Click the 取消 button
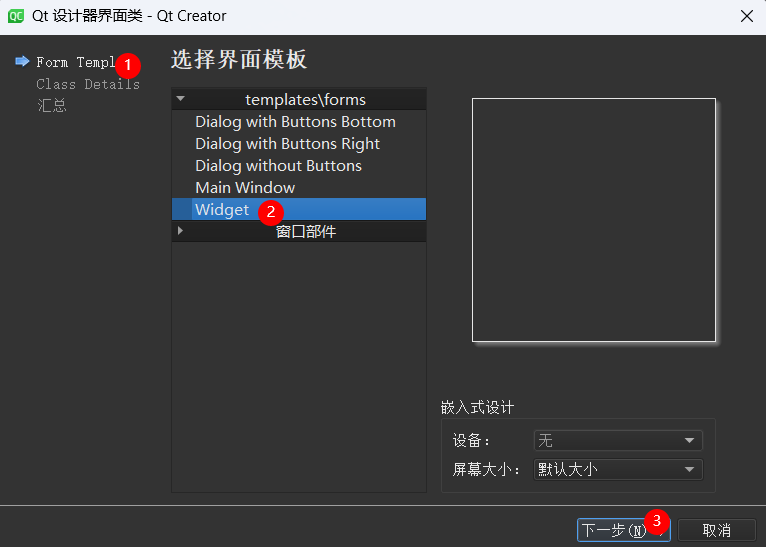Screen dimensions: 766x547 (x=716, y=530)
